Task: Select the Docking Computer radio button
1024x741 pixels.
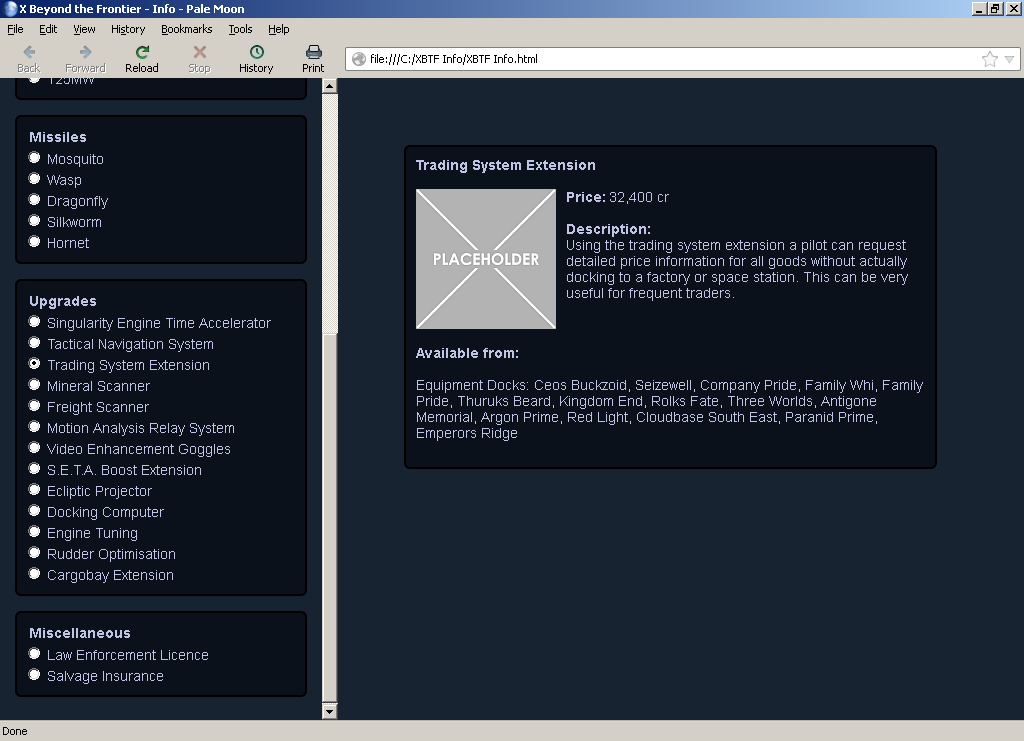Action: tap(35, 510)
